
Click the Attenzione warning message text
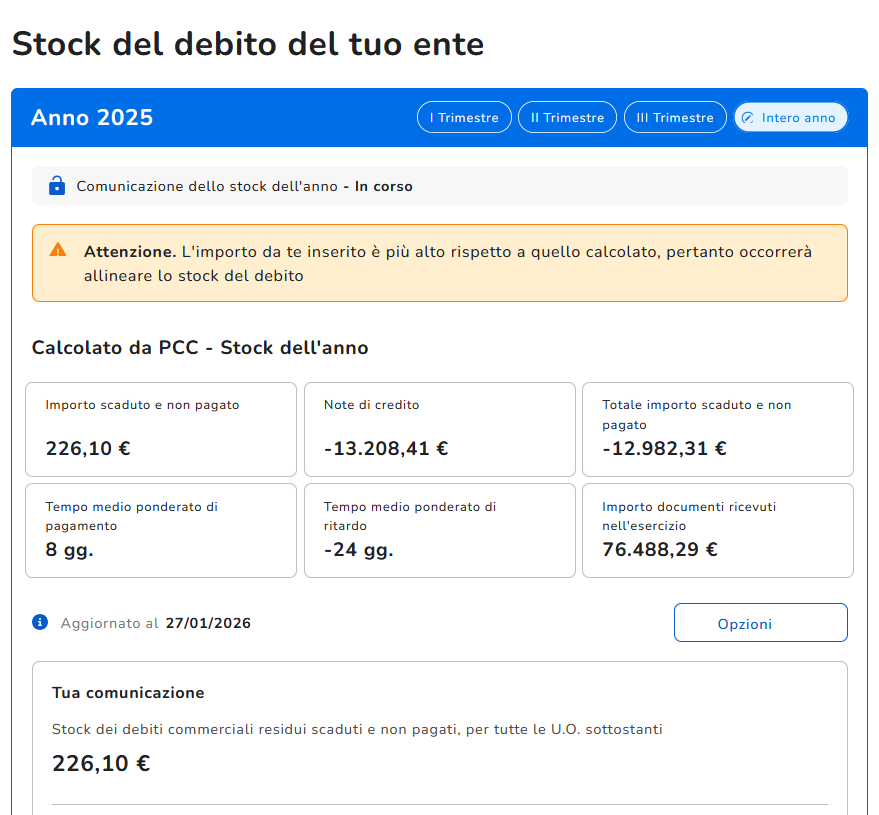pos(447,263)
